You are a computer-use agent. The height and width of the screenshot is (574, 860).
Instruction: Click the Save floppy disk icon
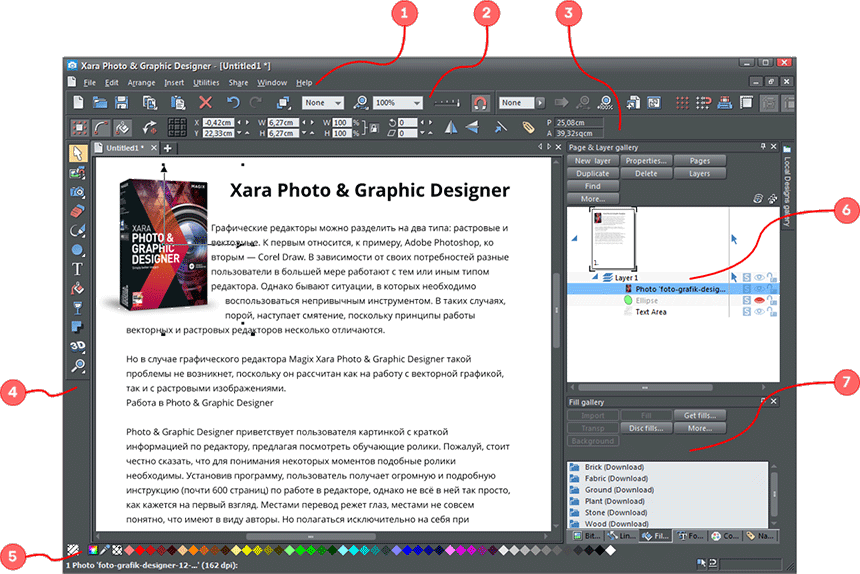click(x=121, y=103)
